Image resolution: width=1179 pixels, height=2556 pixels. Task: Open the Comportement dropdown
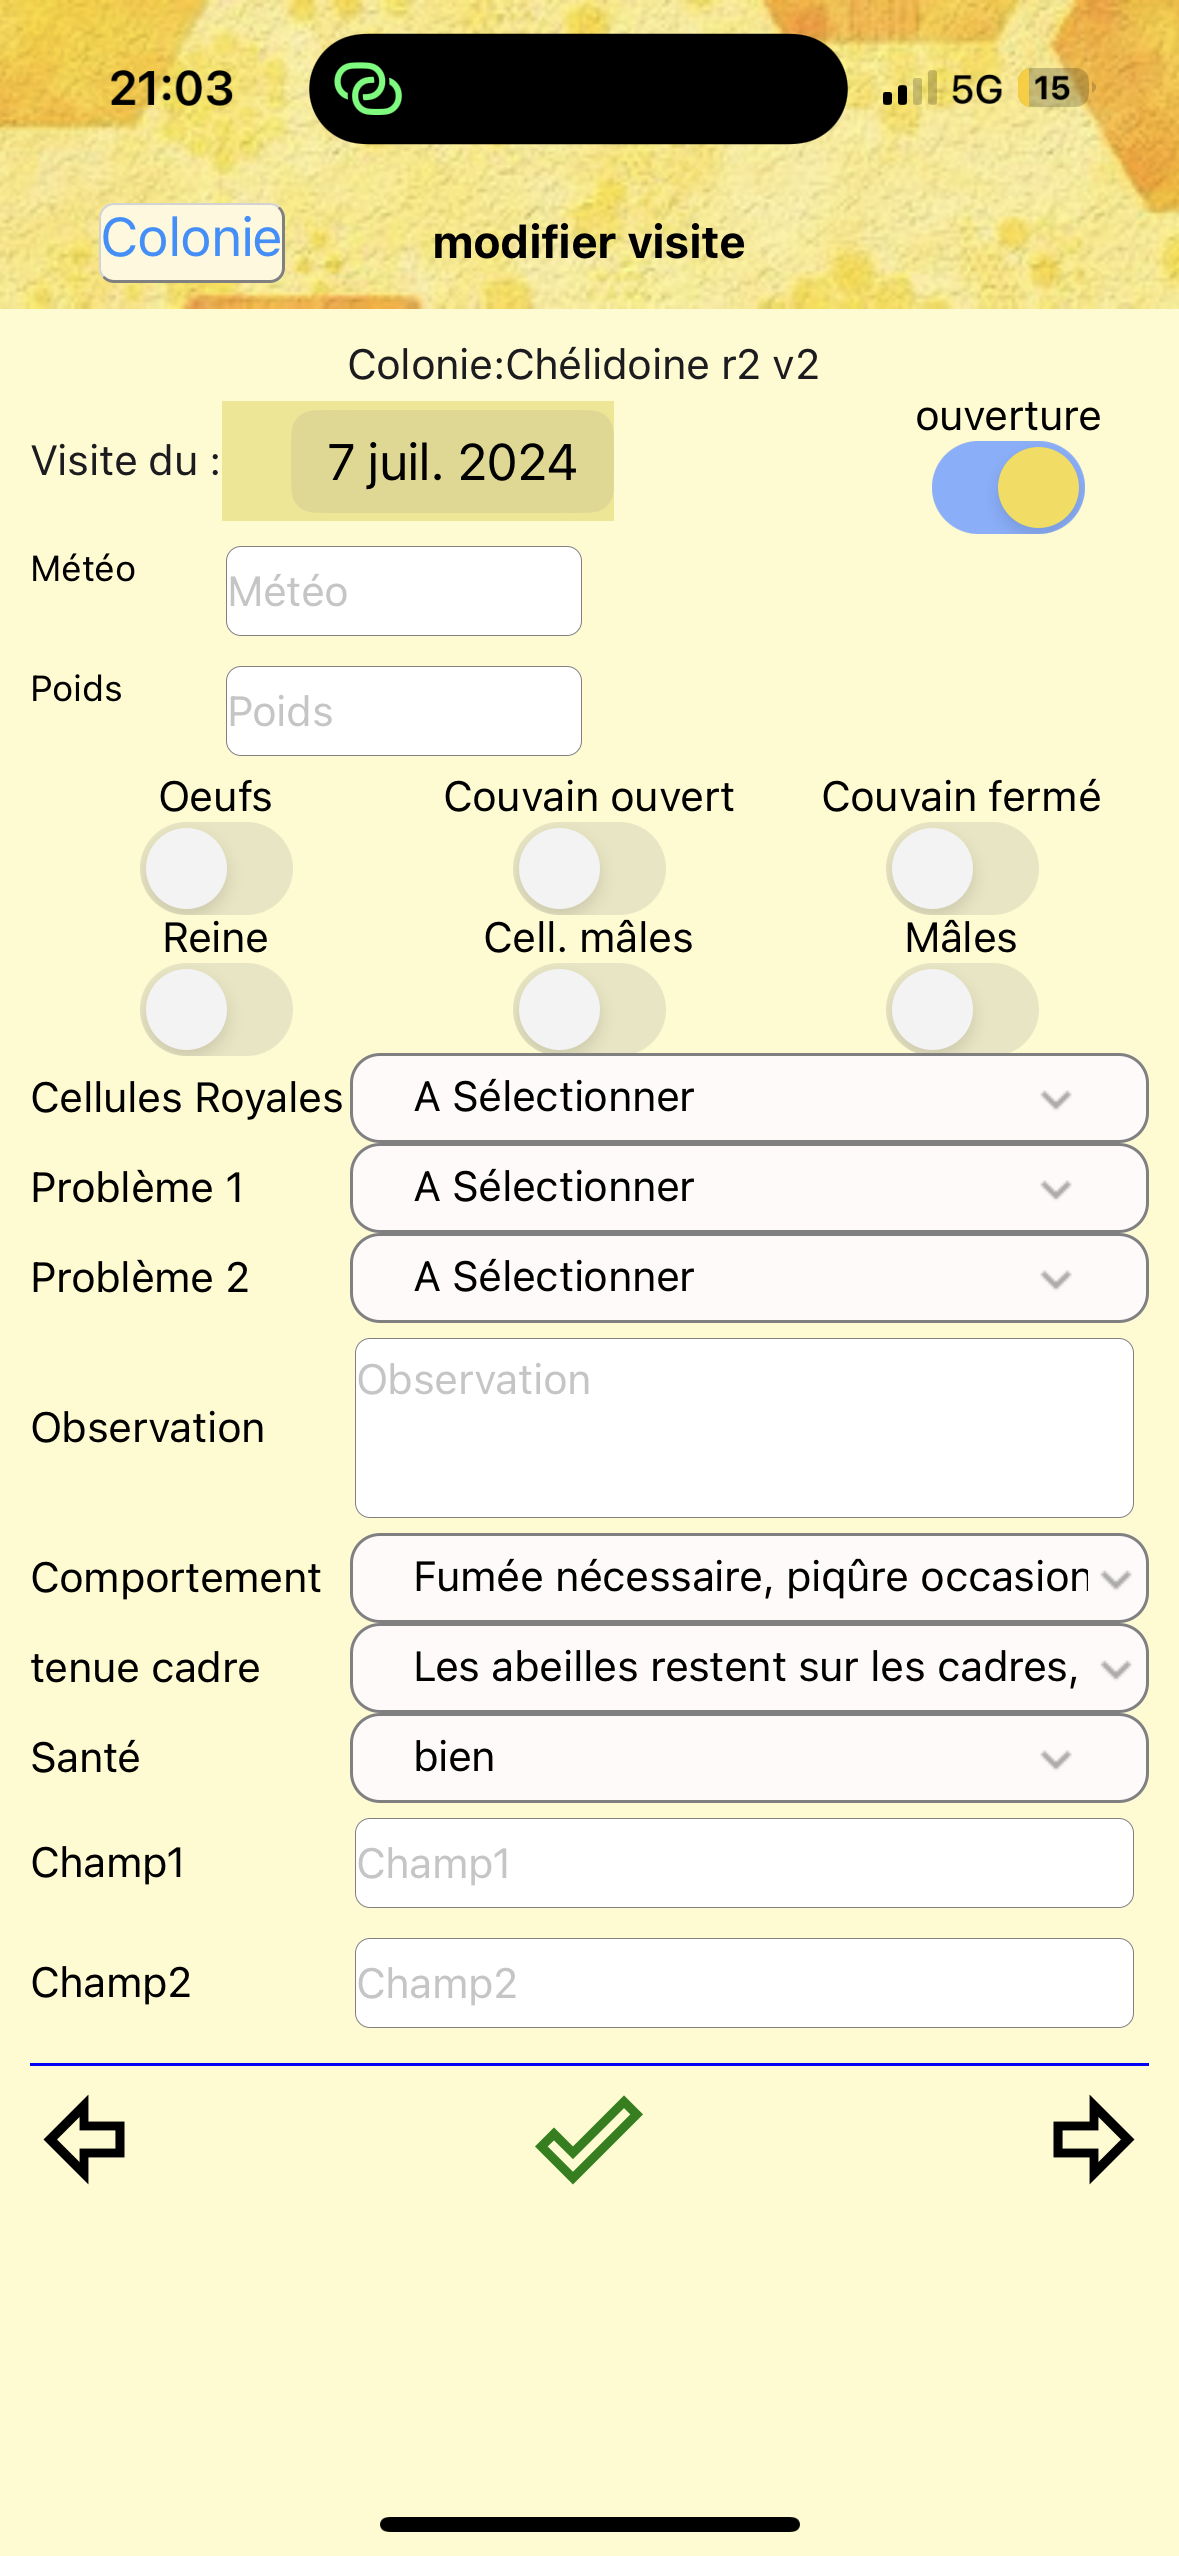point(749,1578)
